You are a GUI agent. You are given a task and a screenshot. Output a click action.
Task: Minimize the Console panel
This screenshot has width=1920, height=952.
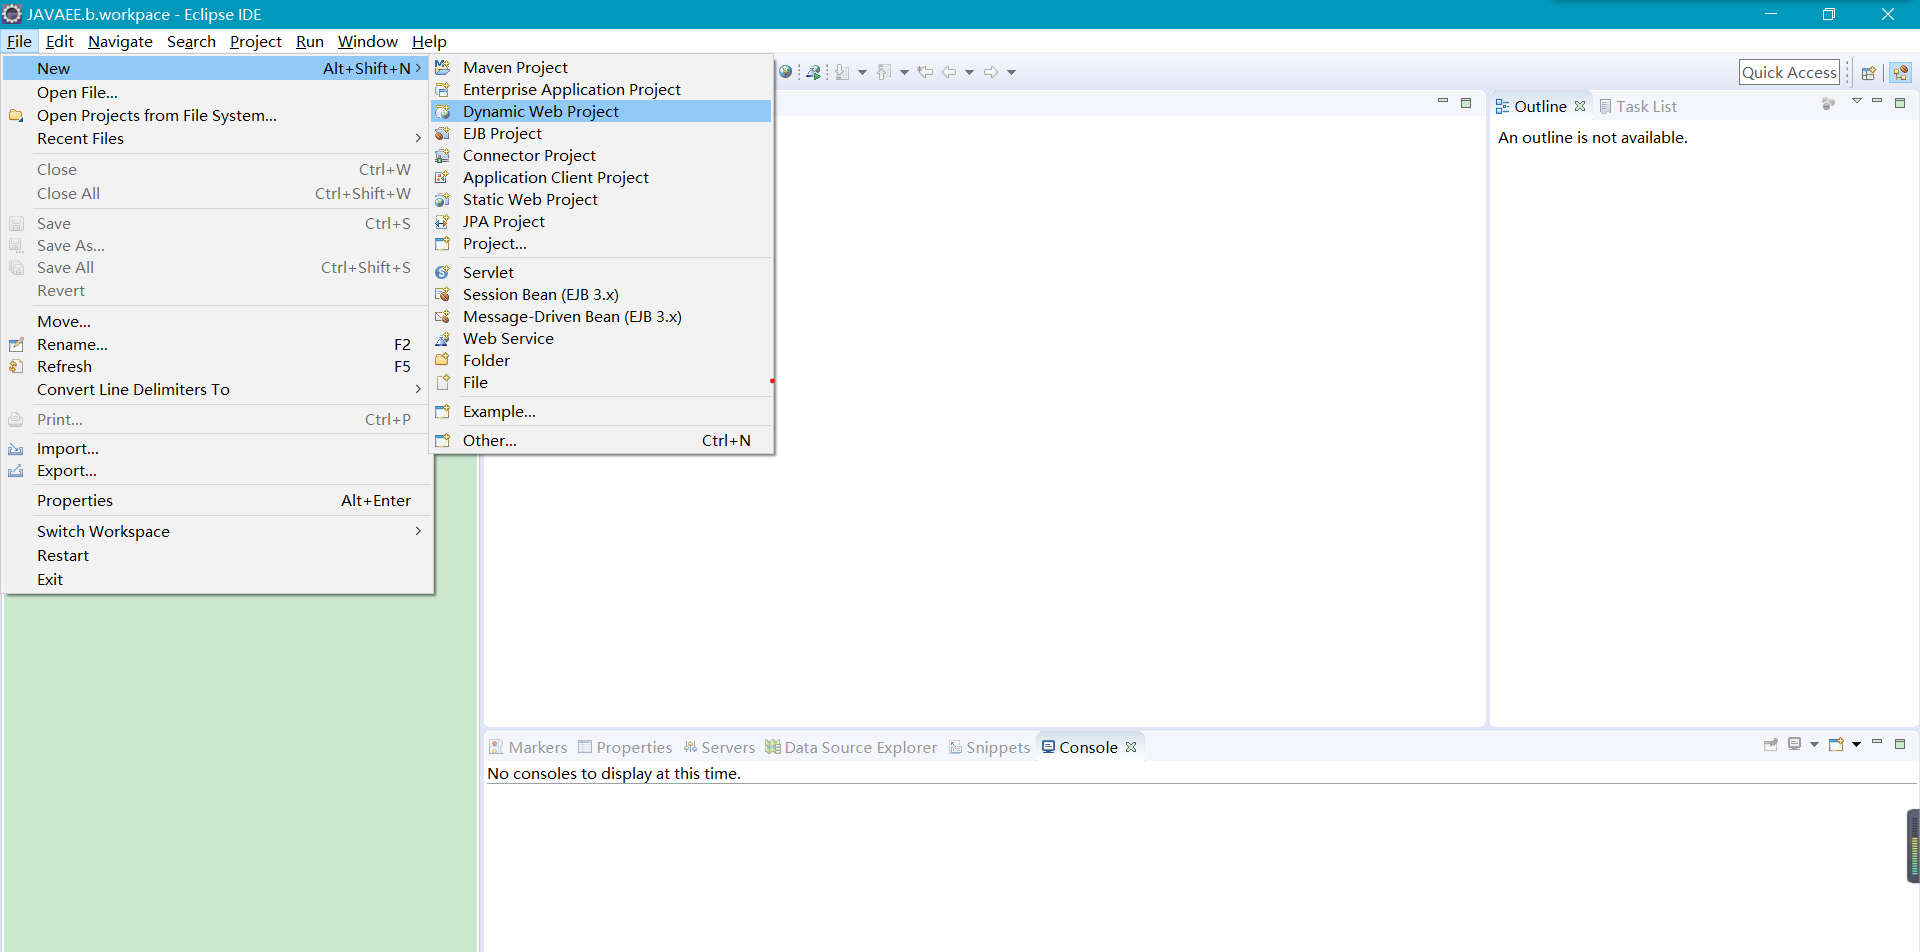point(1877,743)
